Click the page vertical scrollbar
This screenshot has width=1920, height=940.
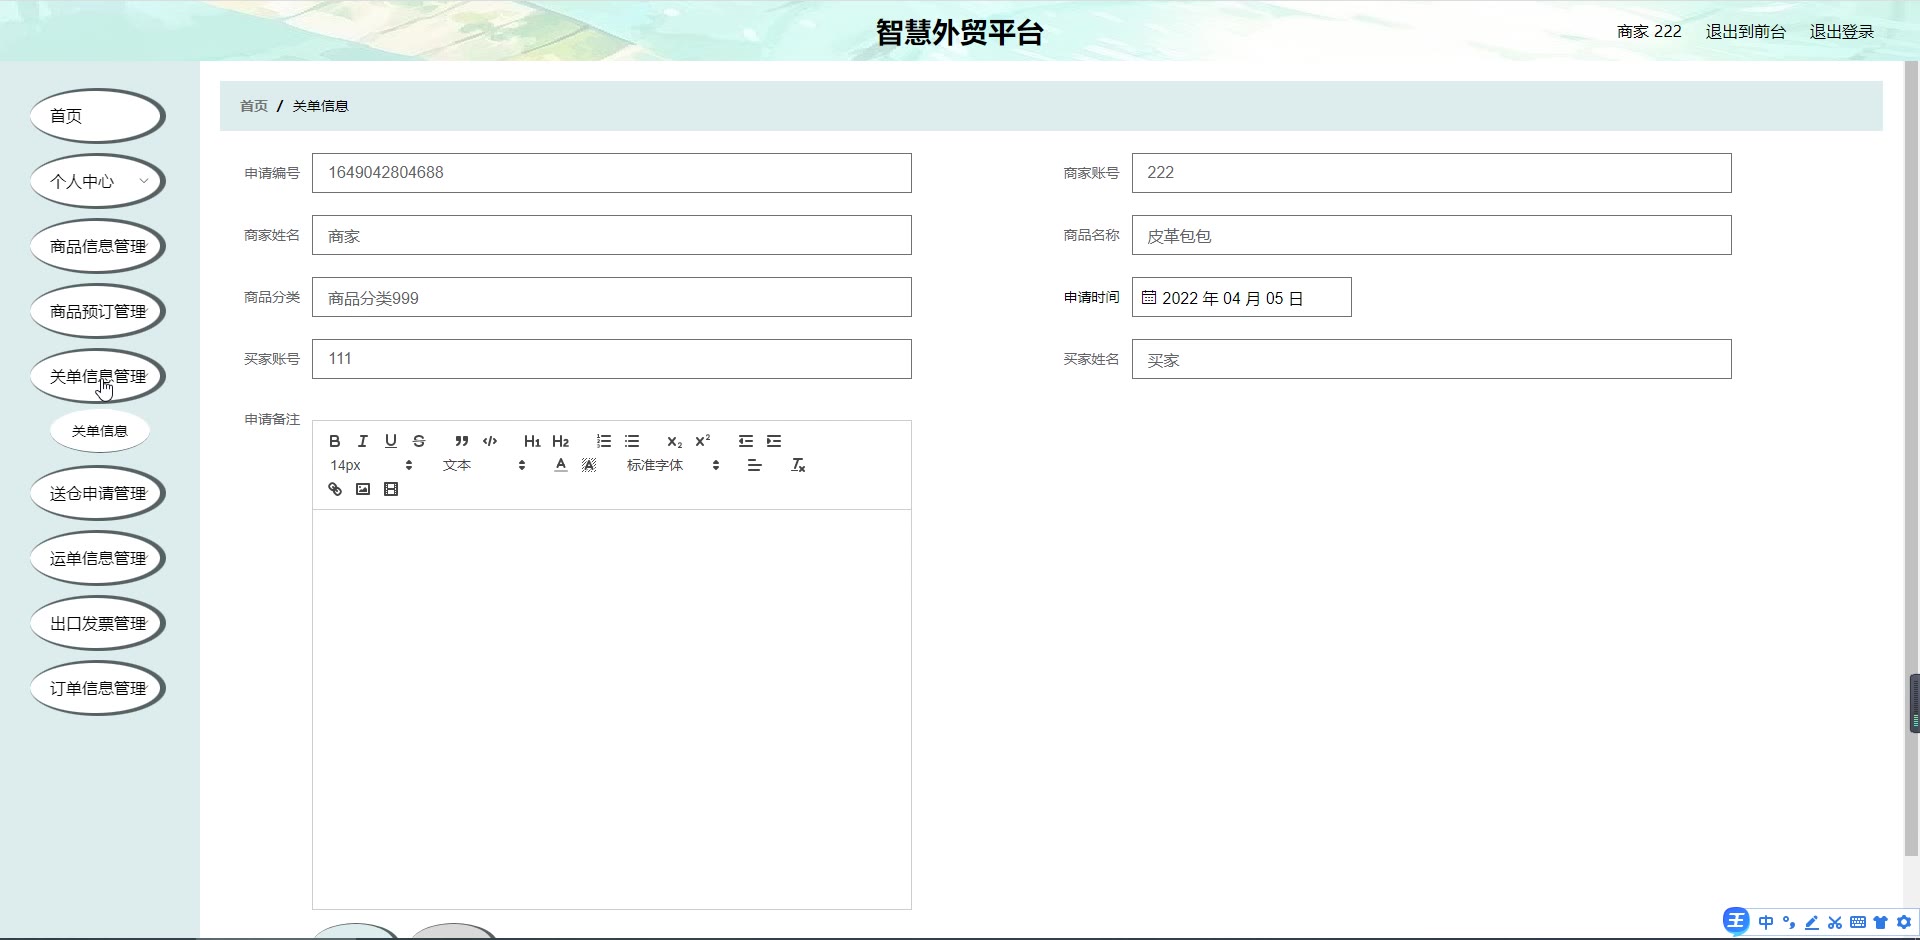click(x=1912, y=460)
